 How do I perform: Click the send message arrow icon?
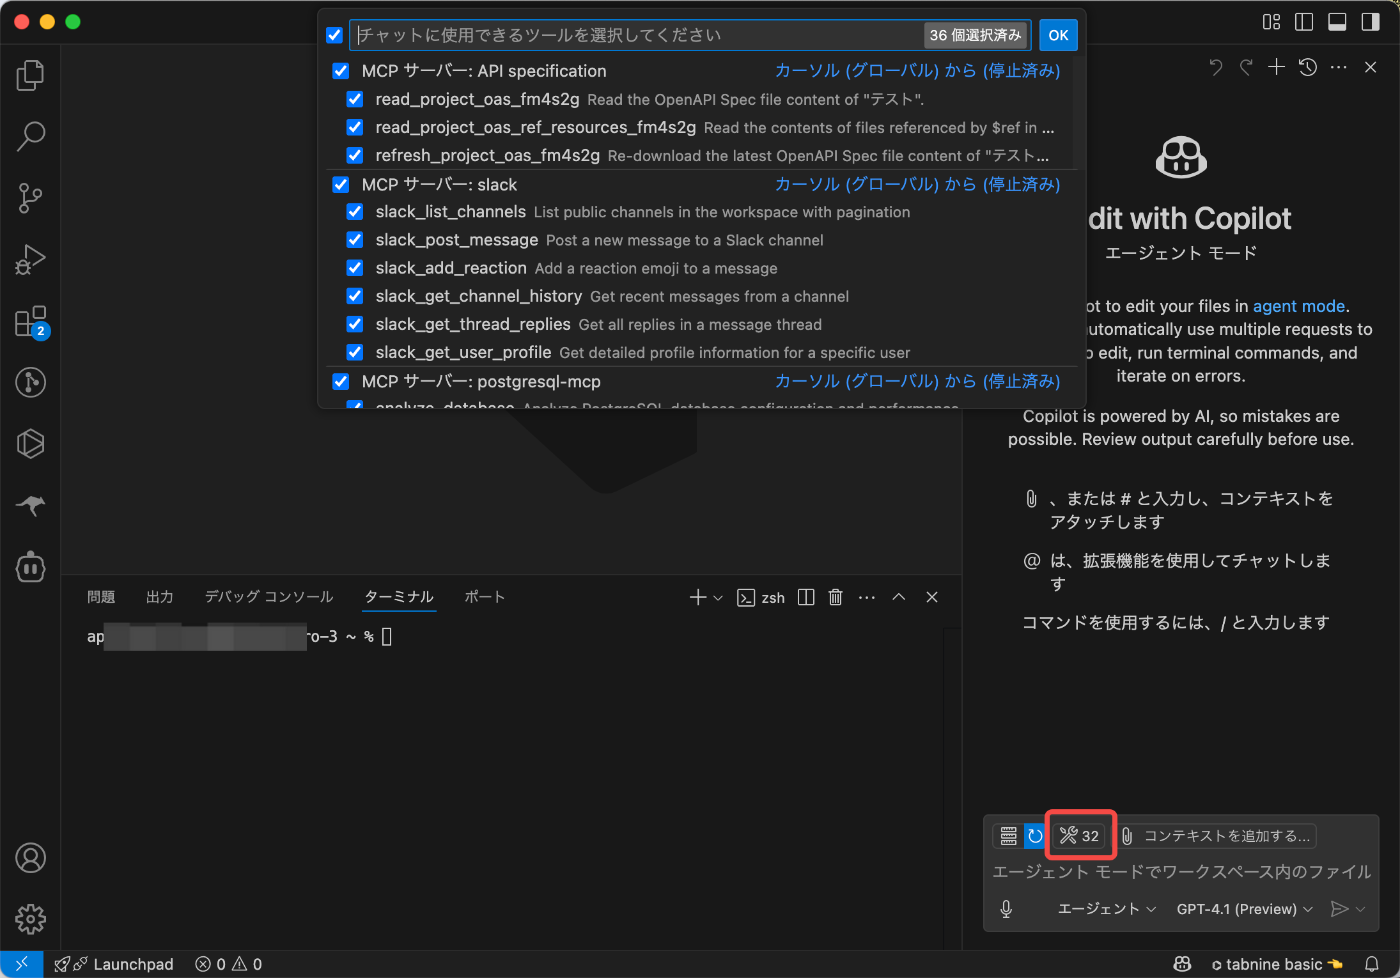pos(1340,909)
